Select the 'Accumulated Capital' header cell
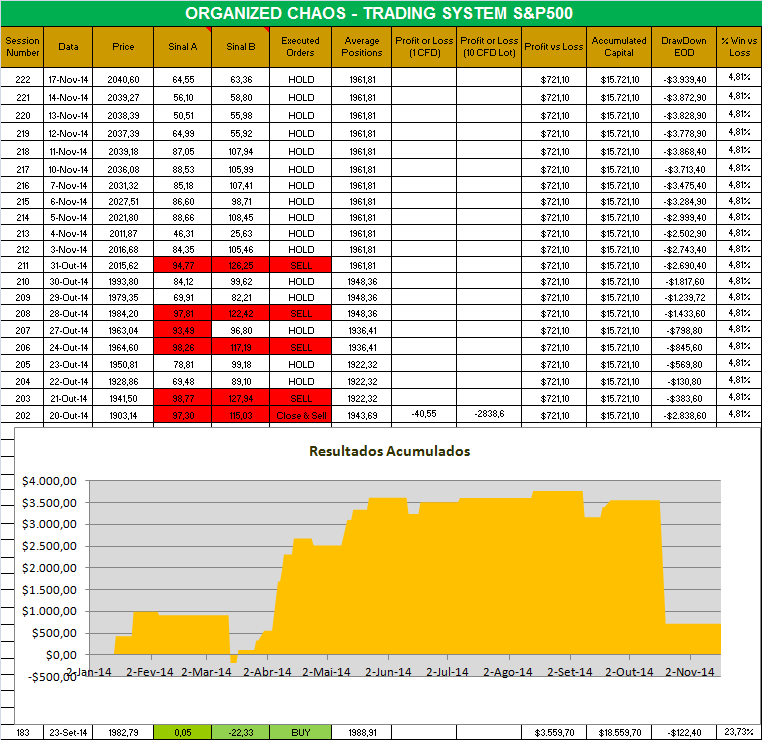This screenshot has height=740, width=762. tap(619, 47)
